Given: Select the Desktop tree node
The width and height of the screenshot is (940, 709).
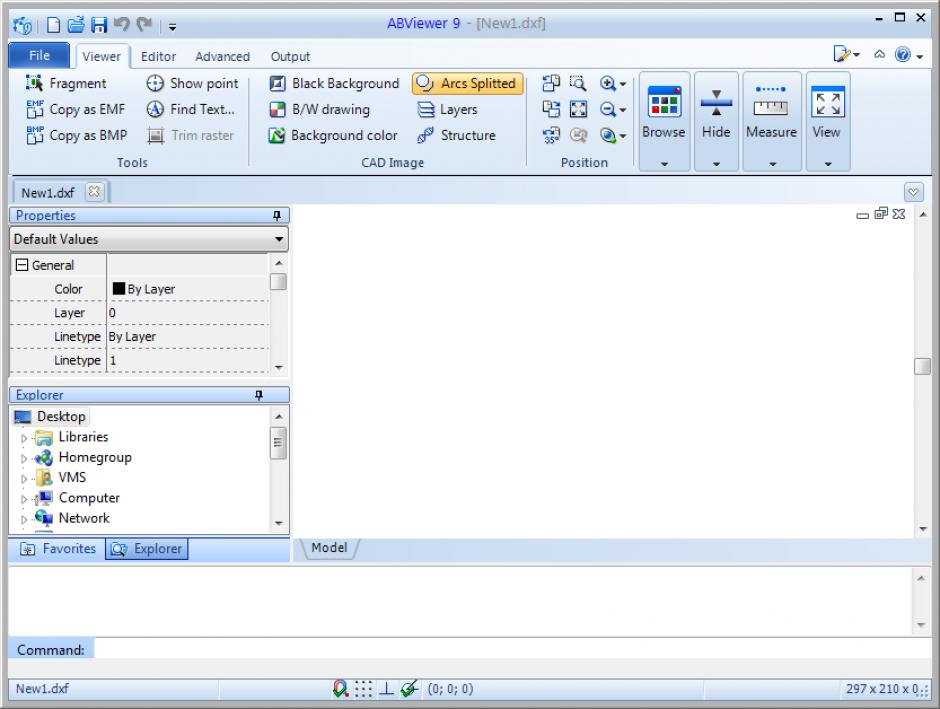Looking at the screenshot, I should pos(50,417).
